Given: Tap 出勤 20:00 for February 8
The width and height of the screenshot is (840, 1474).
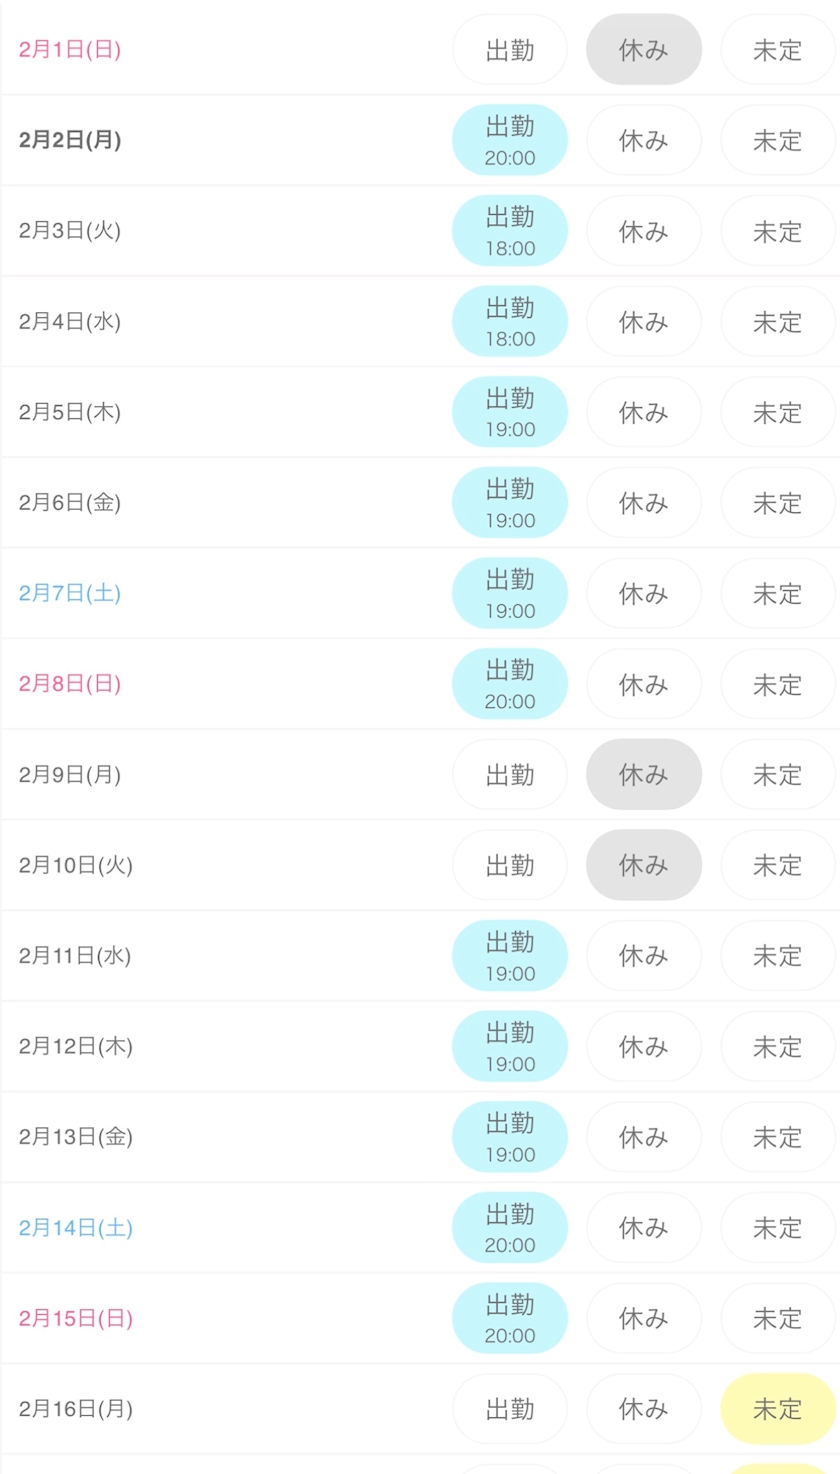Looking at the screenshot, I should pos(510,684).
